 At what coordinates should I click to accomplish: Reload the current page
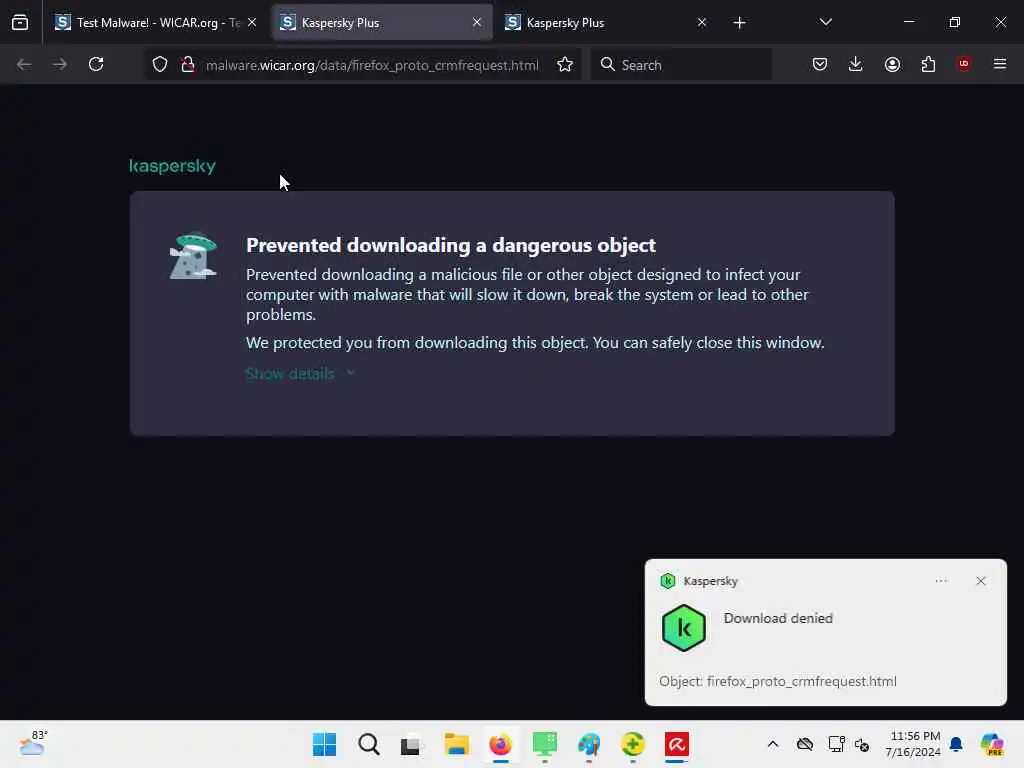(96, 64)
